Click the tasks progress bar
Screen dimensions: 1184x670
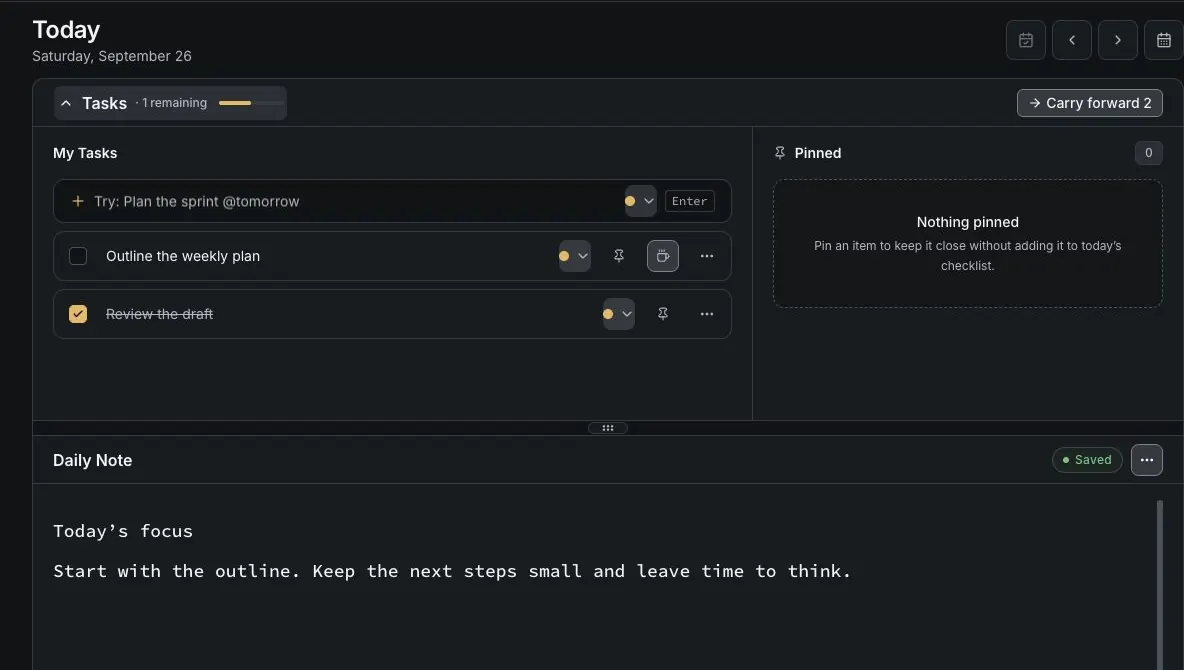click(251, 103)
